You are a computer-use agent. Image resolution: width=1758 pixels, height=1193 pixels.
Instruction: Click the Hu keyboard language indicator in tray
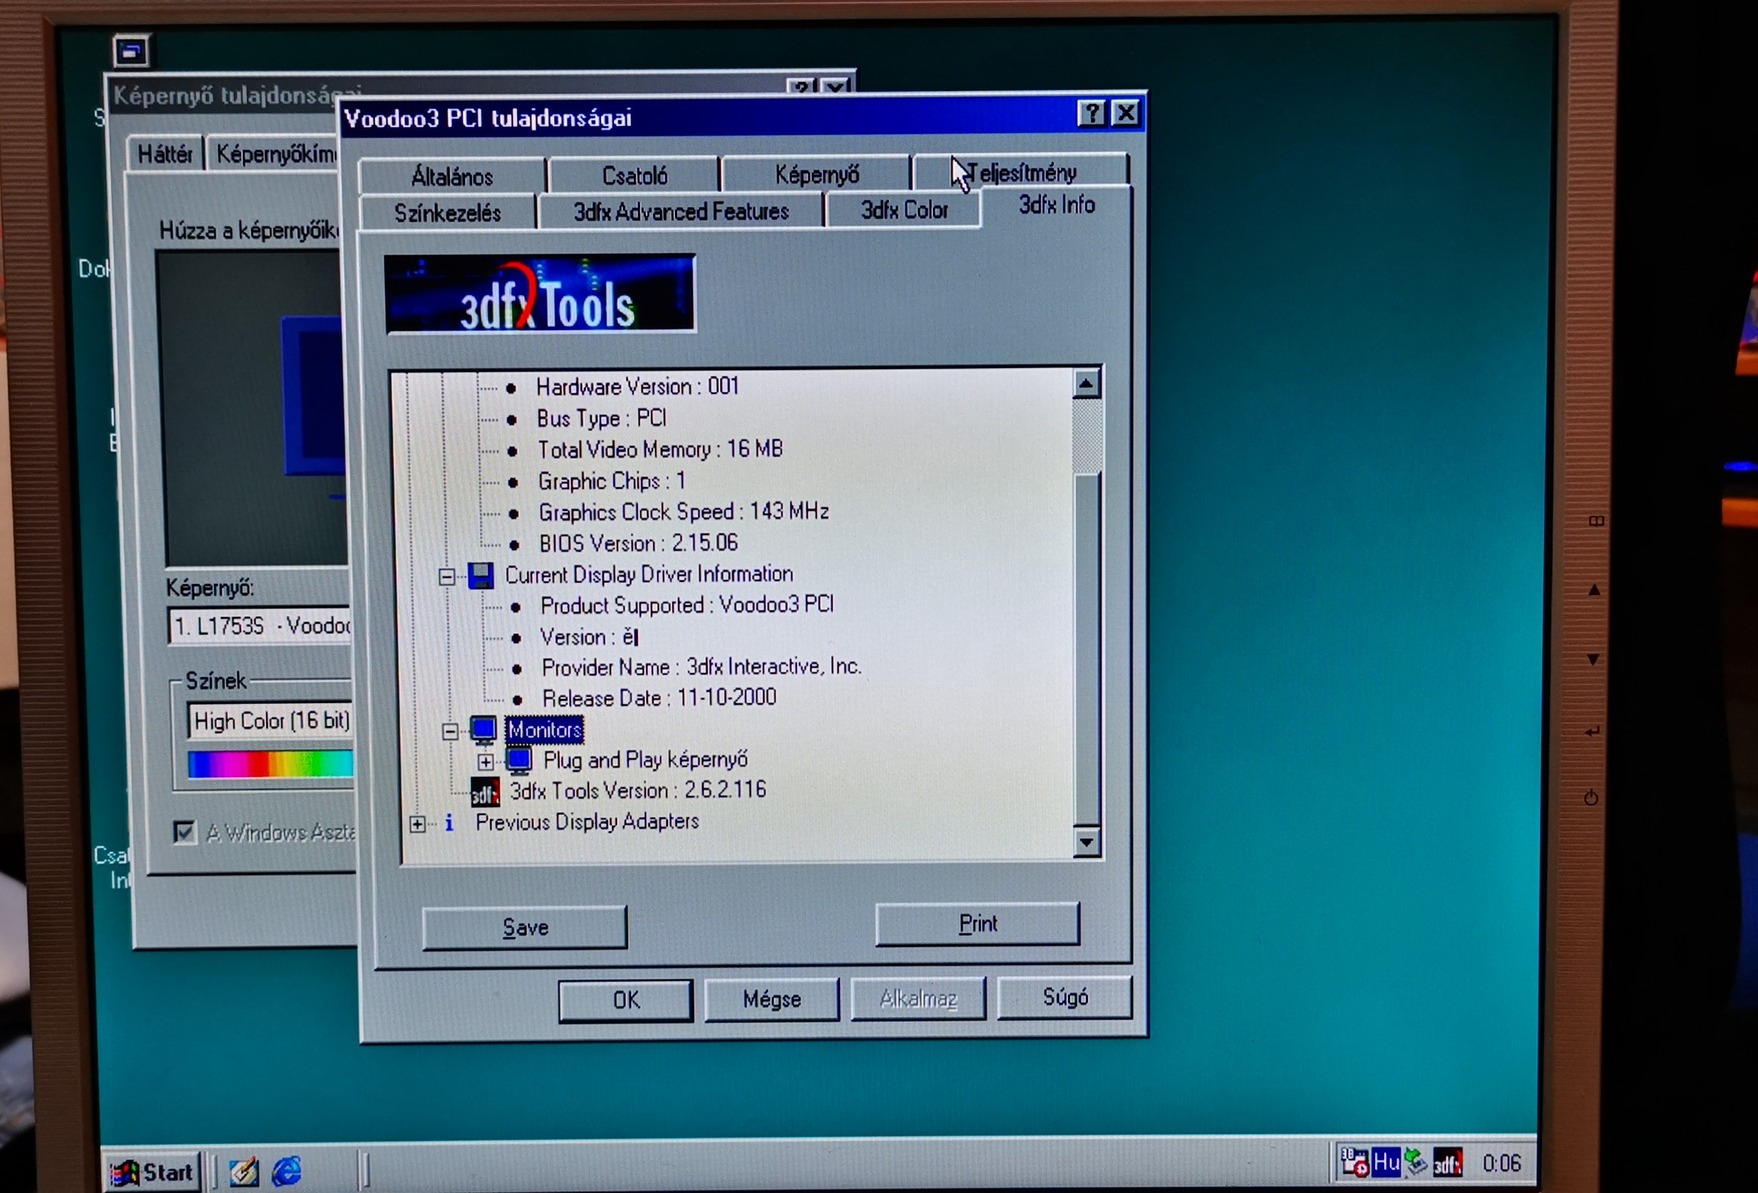[1386, 1162]
